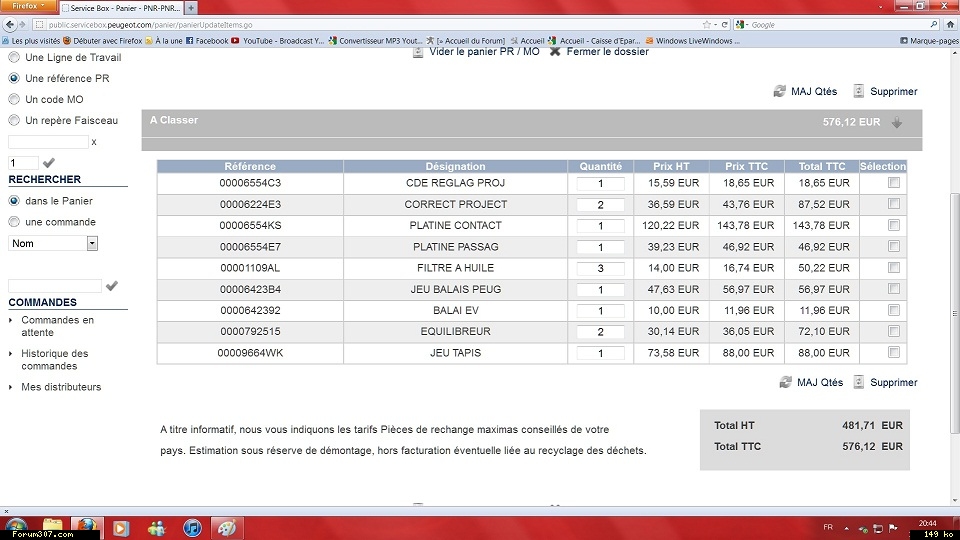
Task: Select une commande radio button
Action: 14,222
